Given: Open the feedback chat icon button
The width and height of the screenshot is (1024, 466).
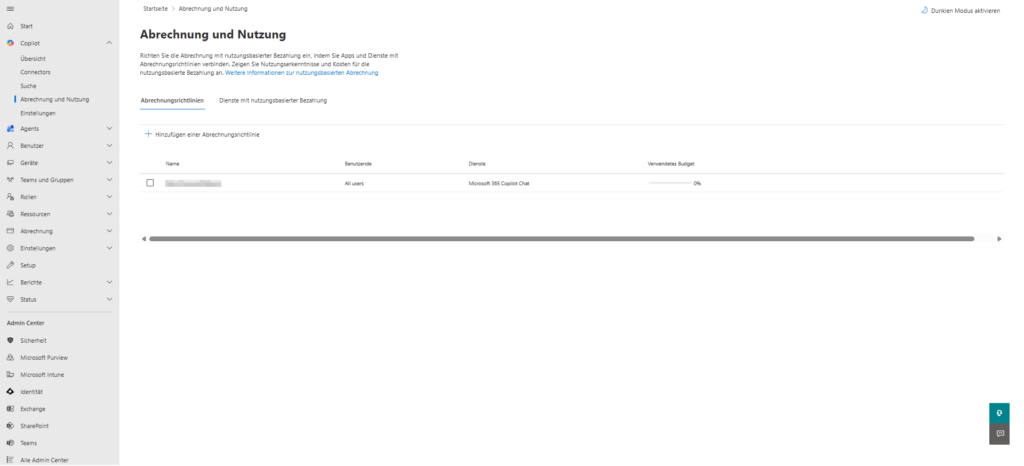Looking at the screenshot, I should pyautogui.click(x=998, y=434).
